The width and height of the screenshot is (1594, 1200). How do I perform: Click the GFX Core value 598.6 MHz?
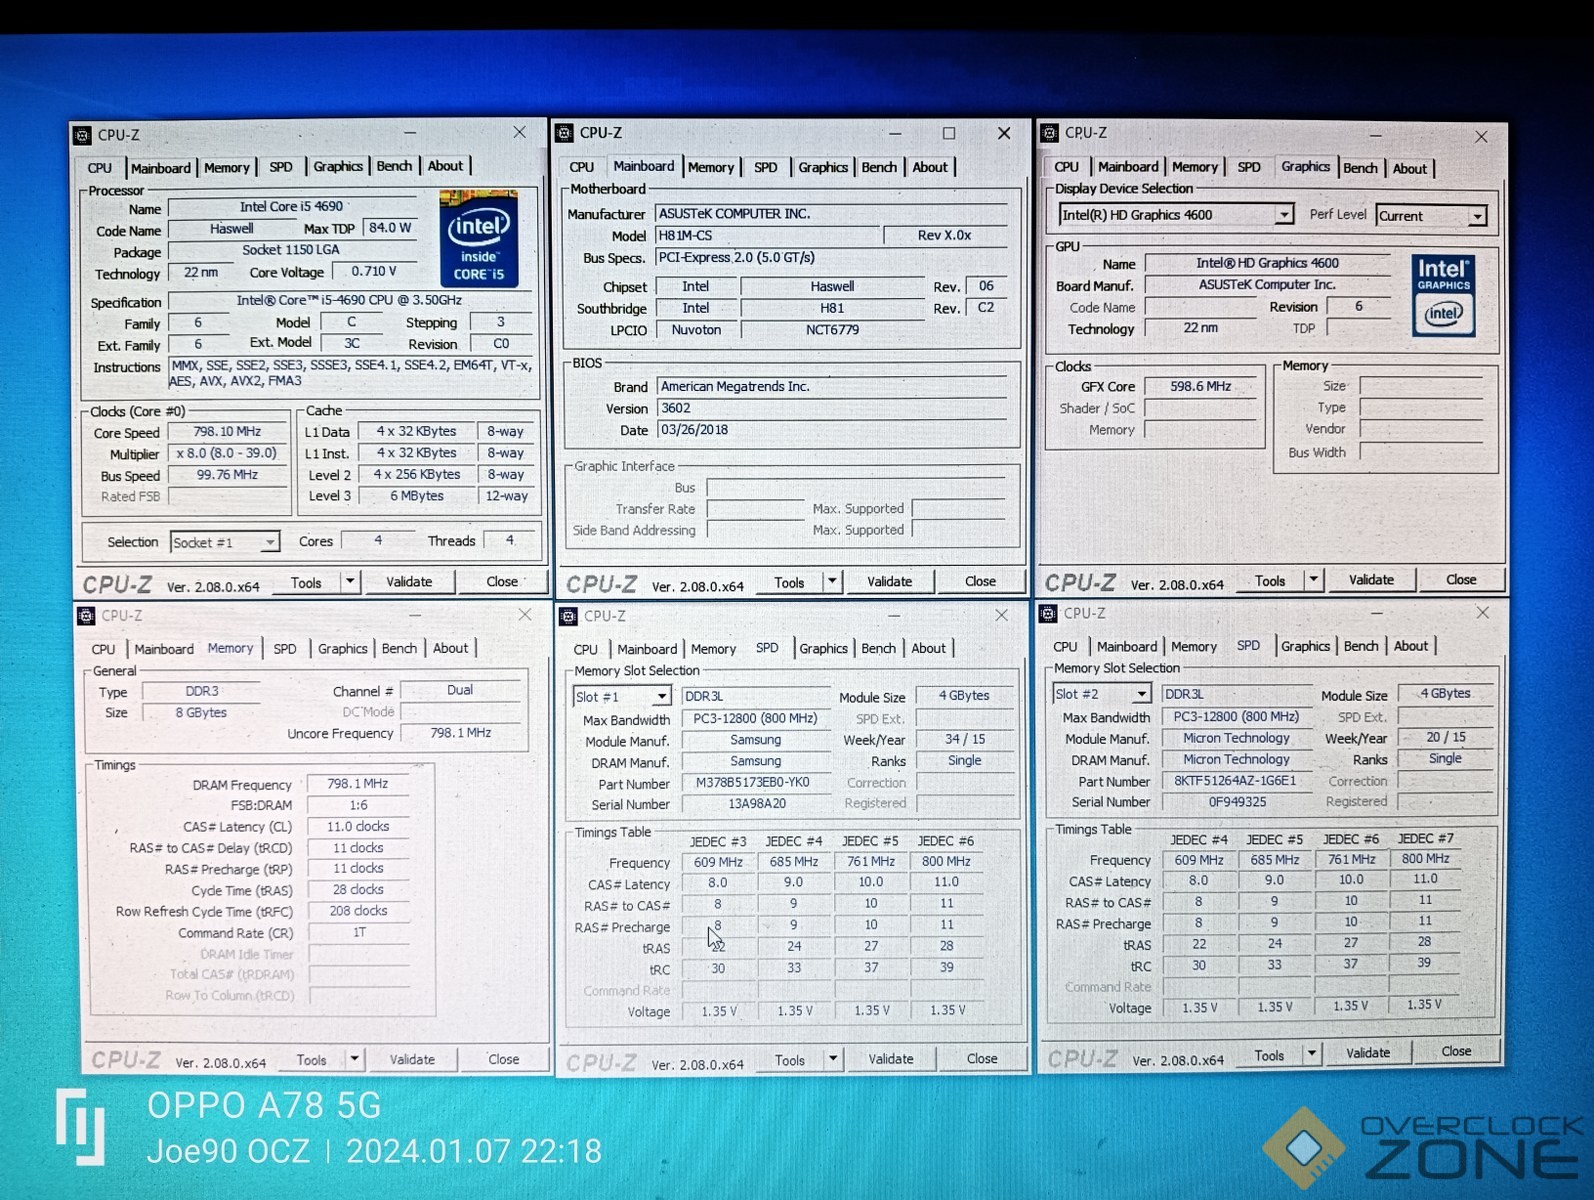pyautogui.click(x=1200, y=386)
